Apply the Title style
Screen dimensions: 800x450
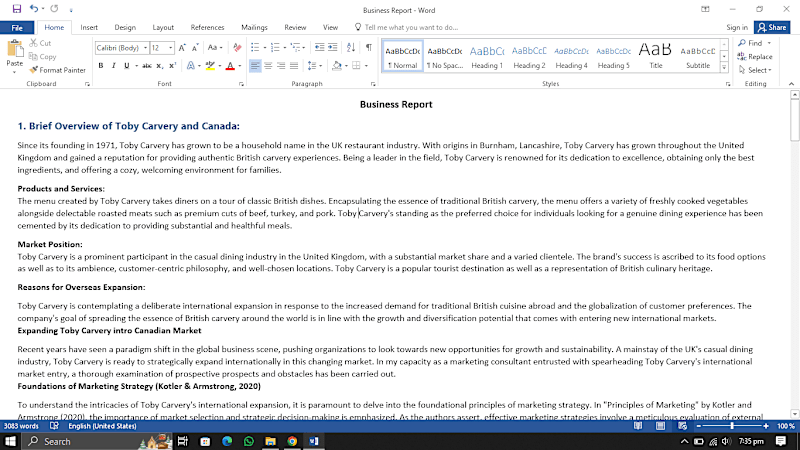click(656, 56)
